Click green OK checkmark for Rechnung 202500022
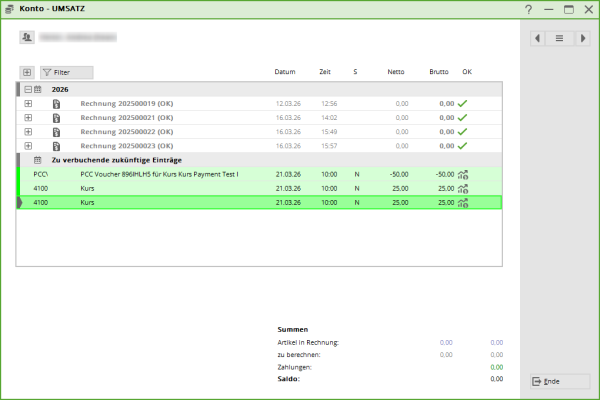Screen dimensions: 600x400 click(x=463, y=131)
